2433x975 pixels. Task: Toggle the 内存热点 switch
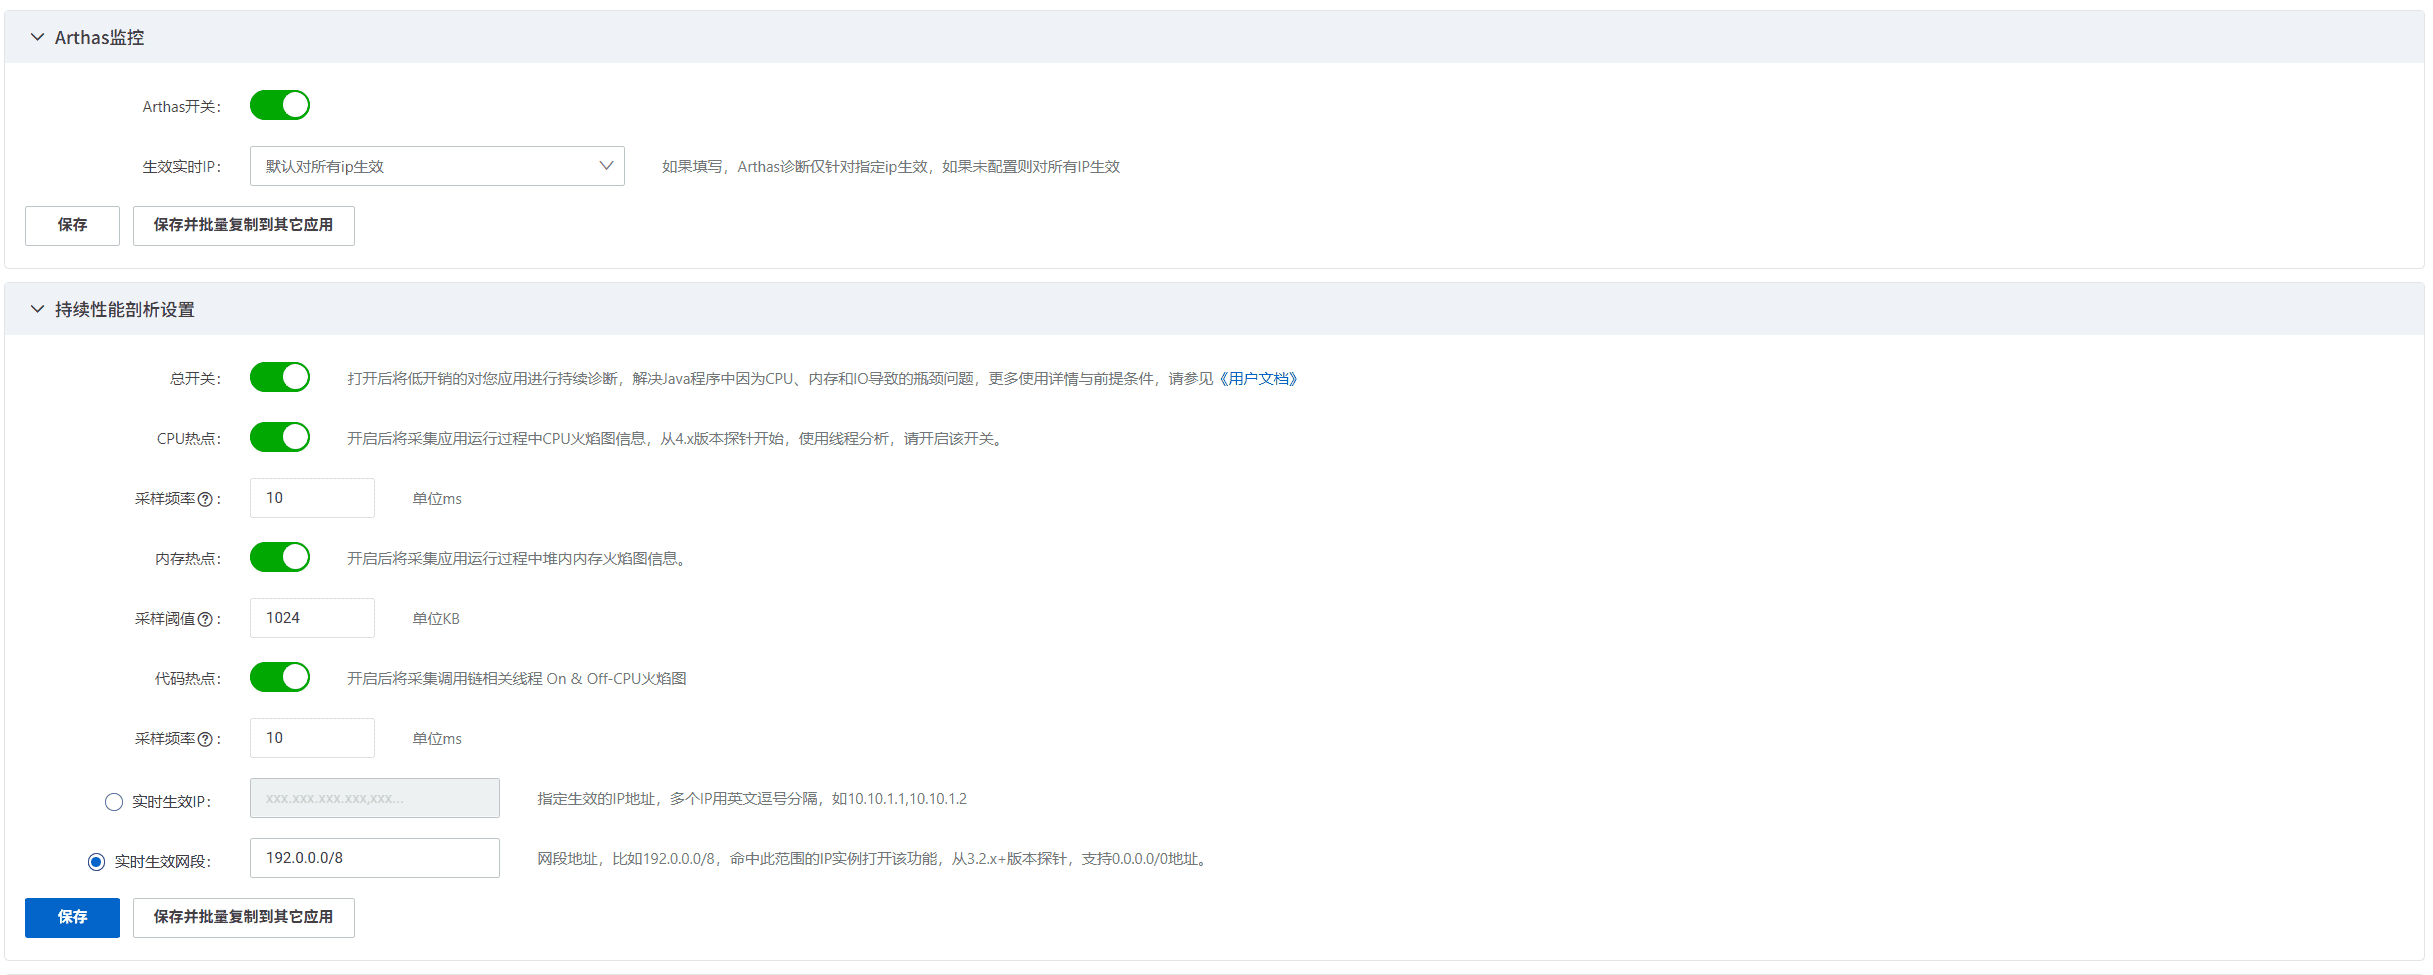(x=280, y=557)
